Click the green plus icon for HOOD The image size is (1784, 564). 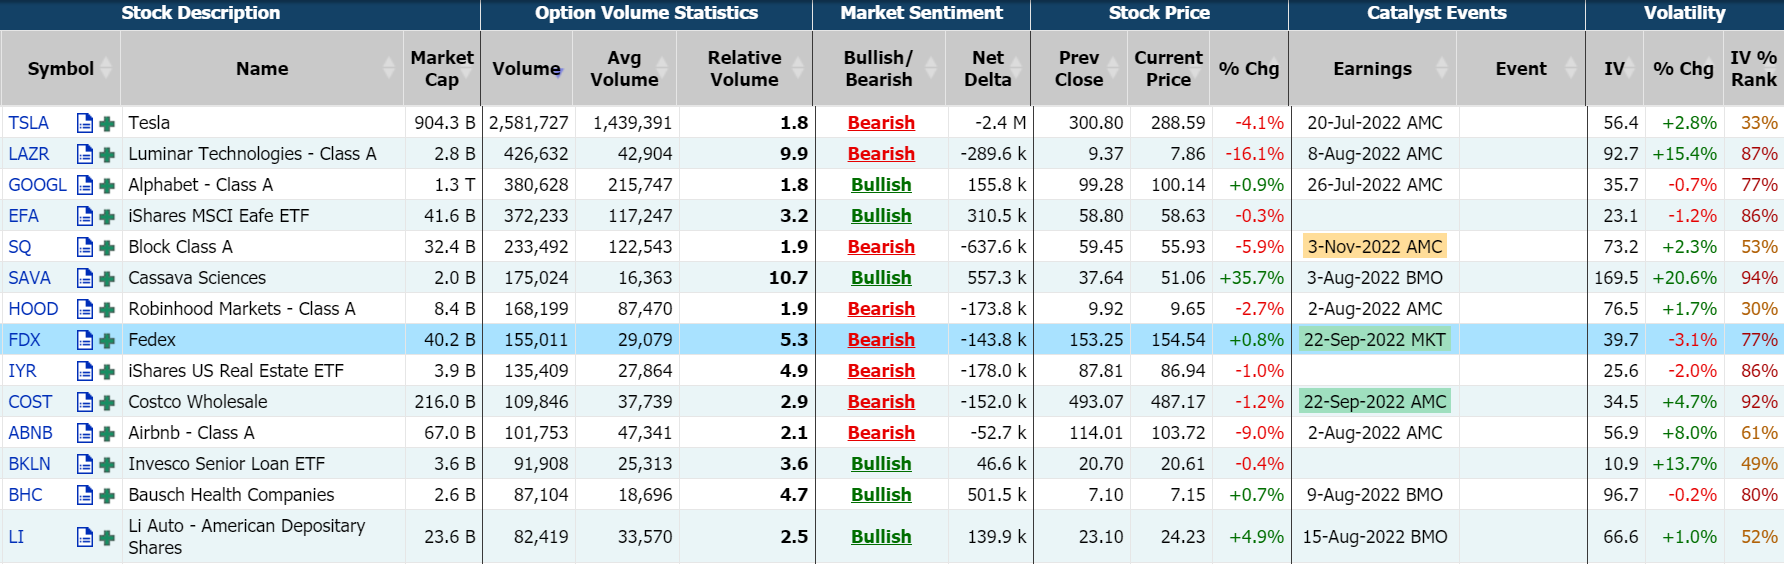point(107,310)
